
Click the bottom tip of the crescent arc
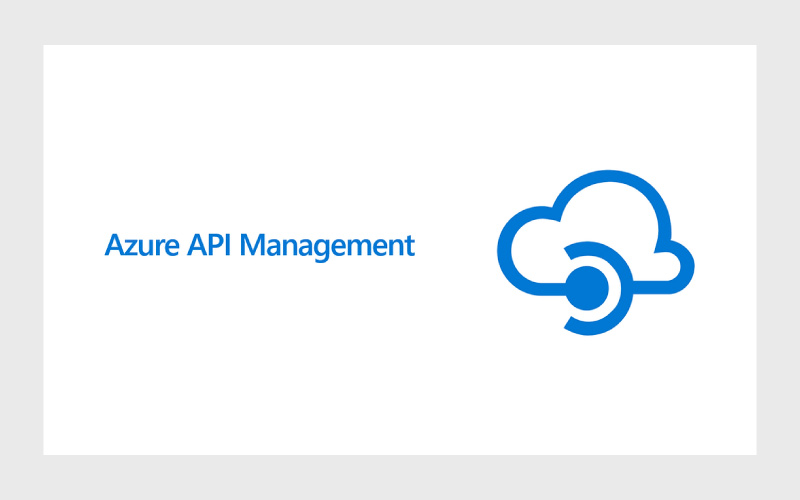(574, 324)
